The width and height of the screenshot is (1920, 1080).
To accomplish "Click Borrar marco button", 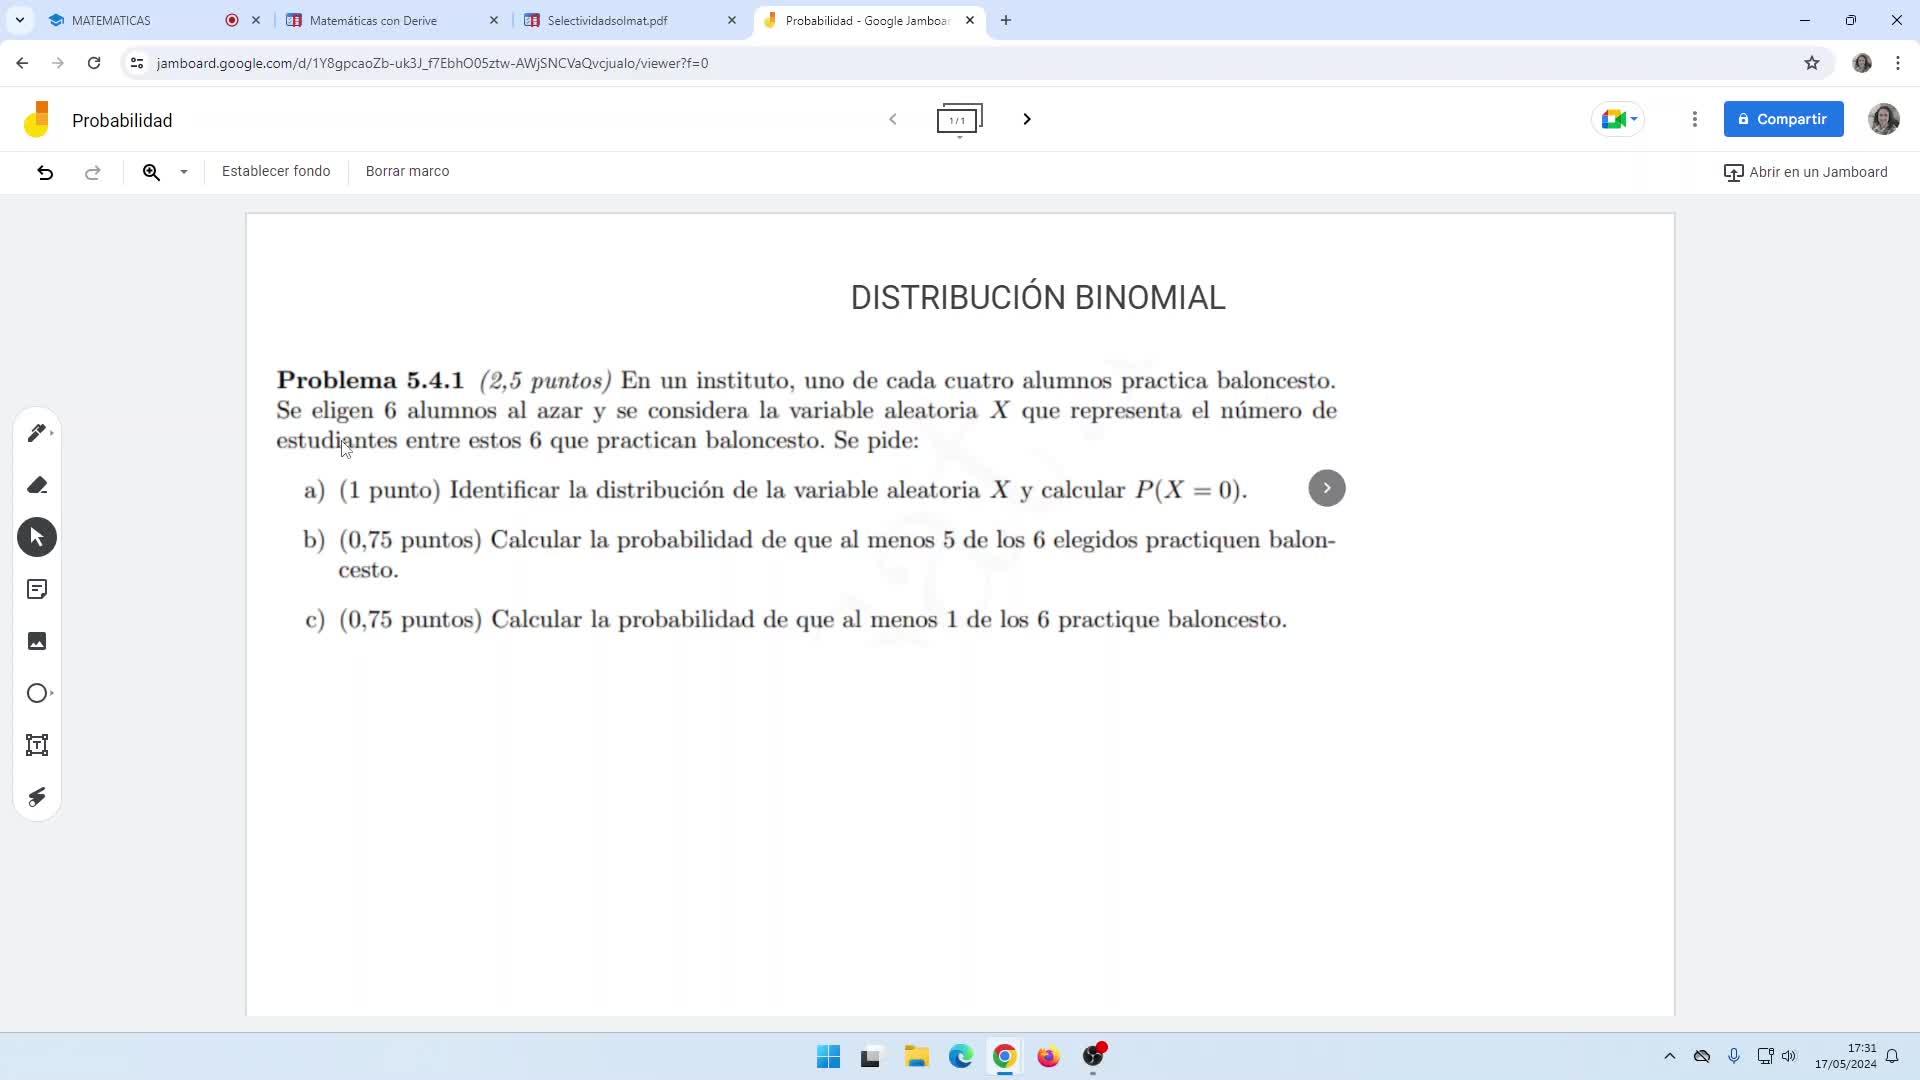I will coord(407,171).
